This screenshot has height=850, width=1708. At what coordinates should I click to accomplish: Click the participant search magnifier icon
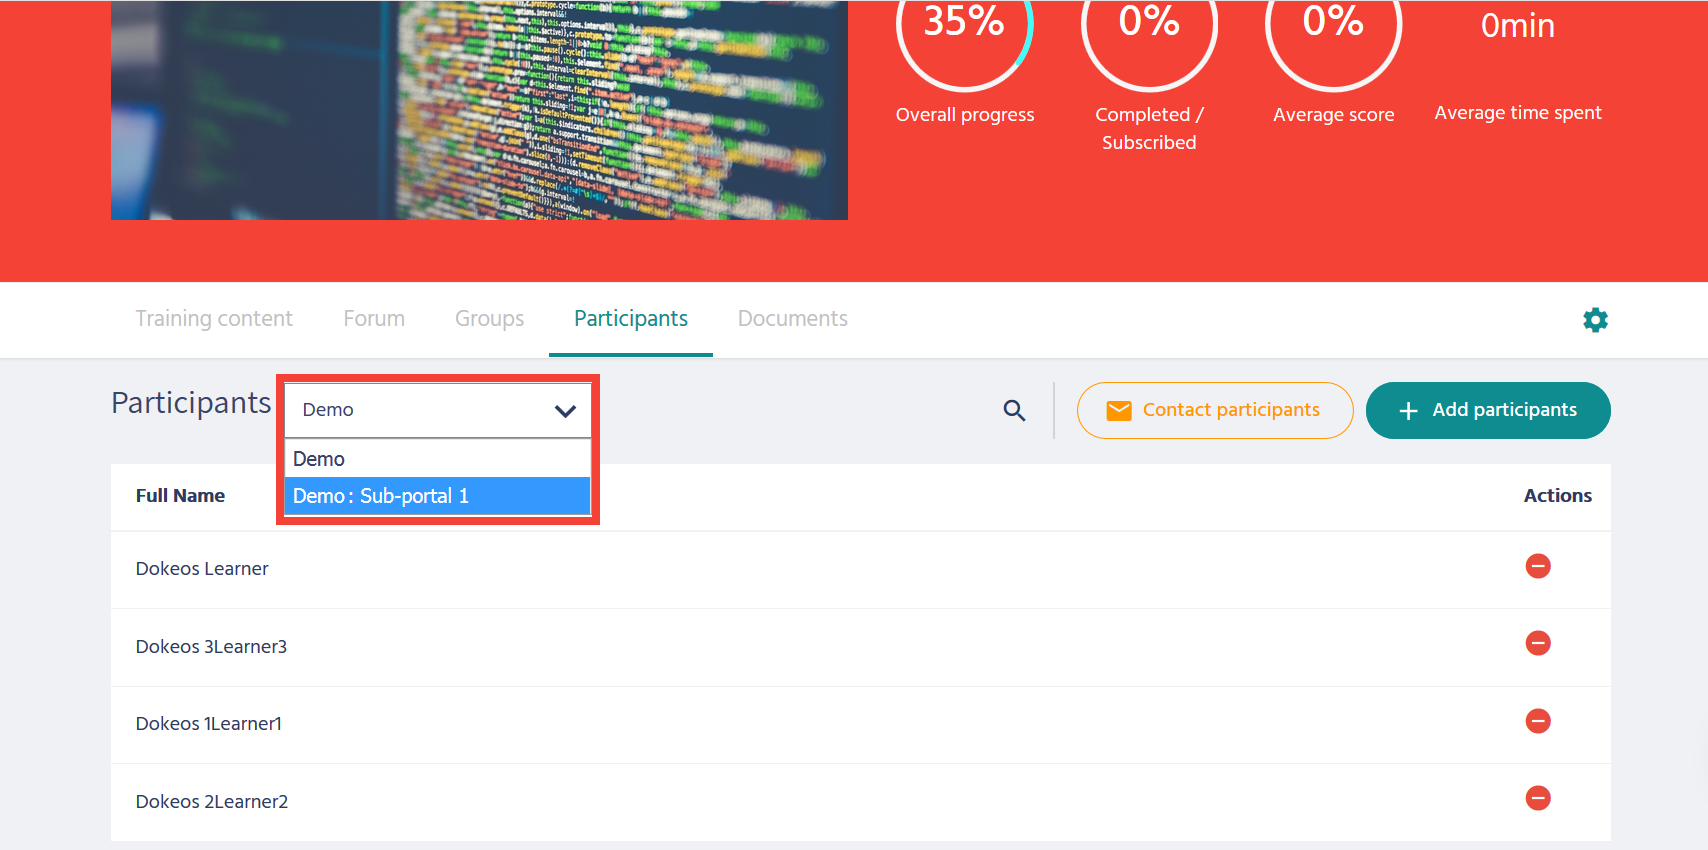tap(1014, 410)
